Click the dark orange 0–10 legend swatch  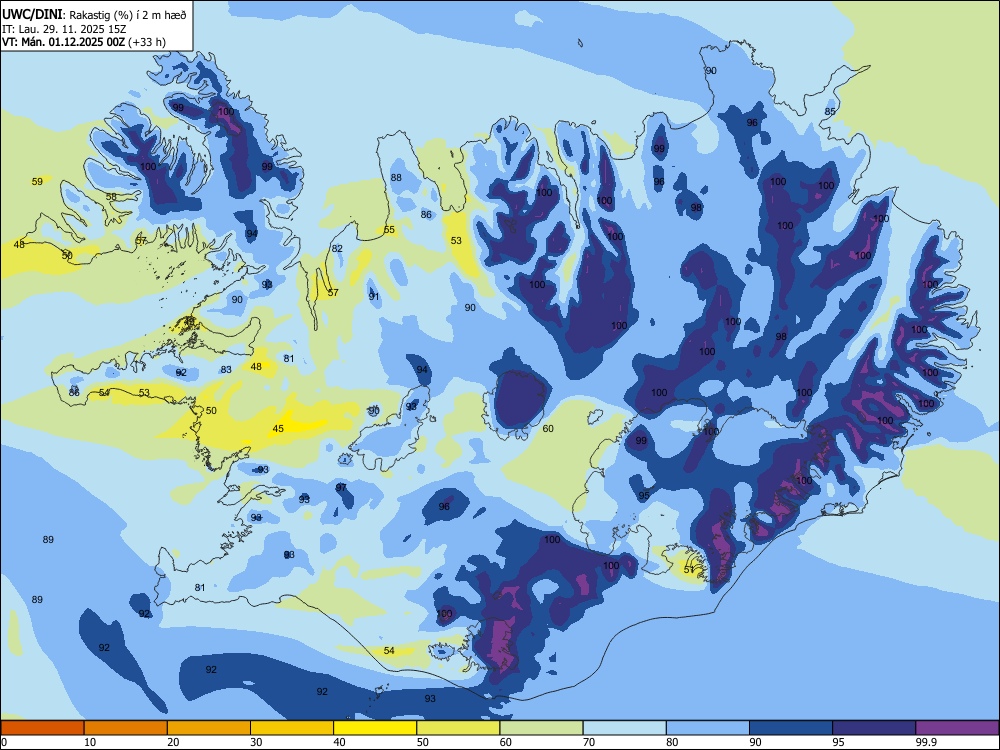(x=42, y=727)
